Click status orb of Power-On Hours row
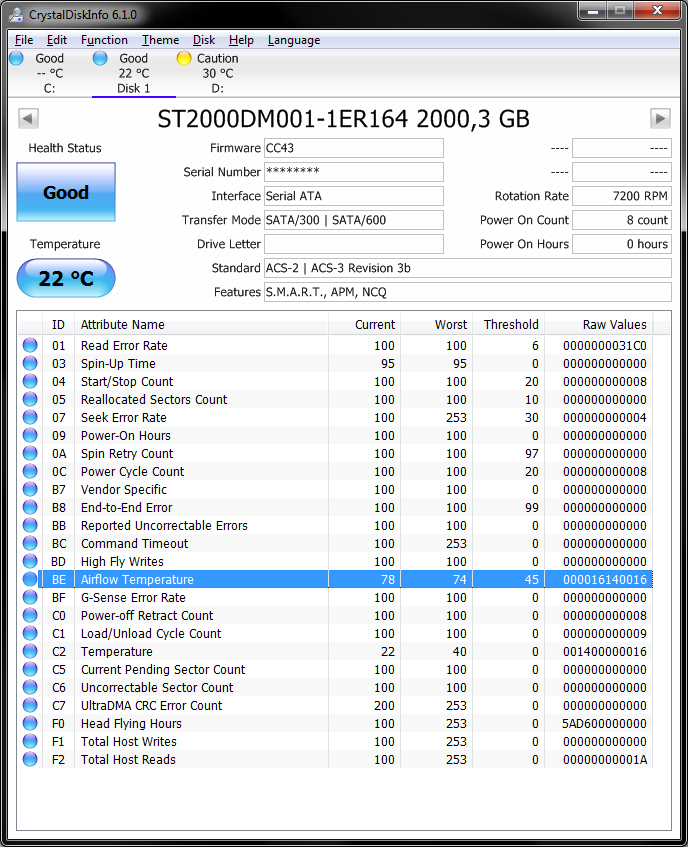688x847 pixels. (30, 435)
